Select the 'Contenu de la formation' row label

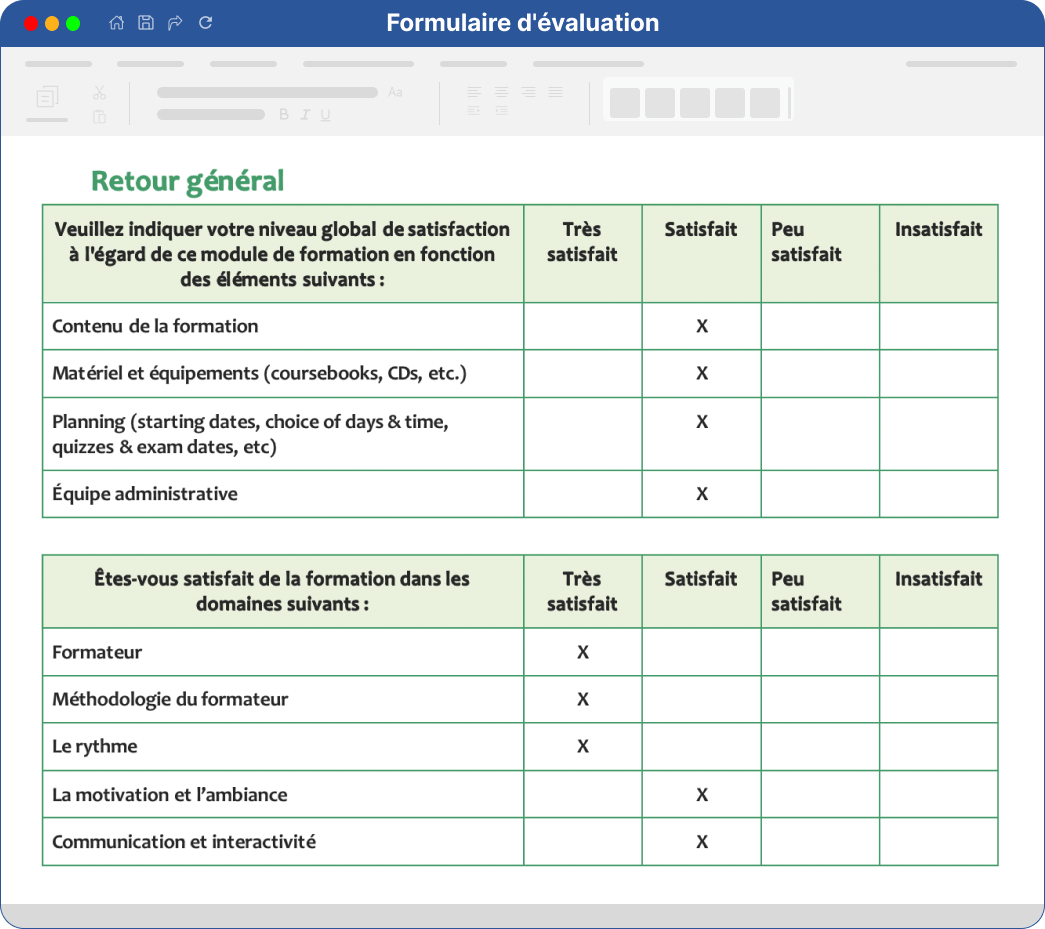(x=155, y=326)
